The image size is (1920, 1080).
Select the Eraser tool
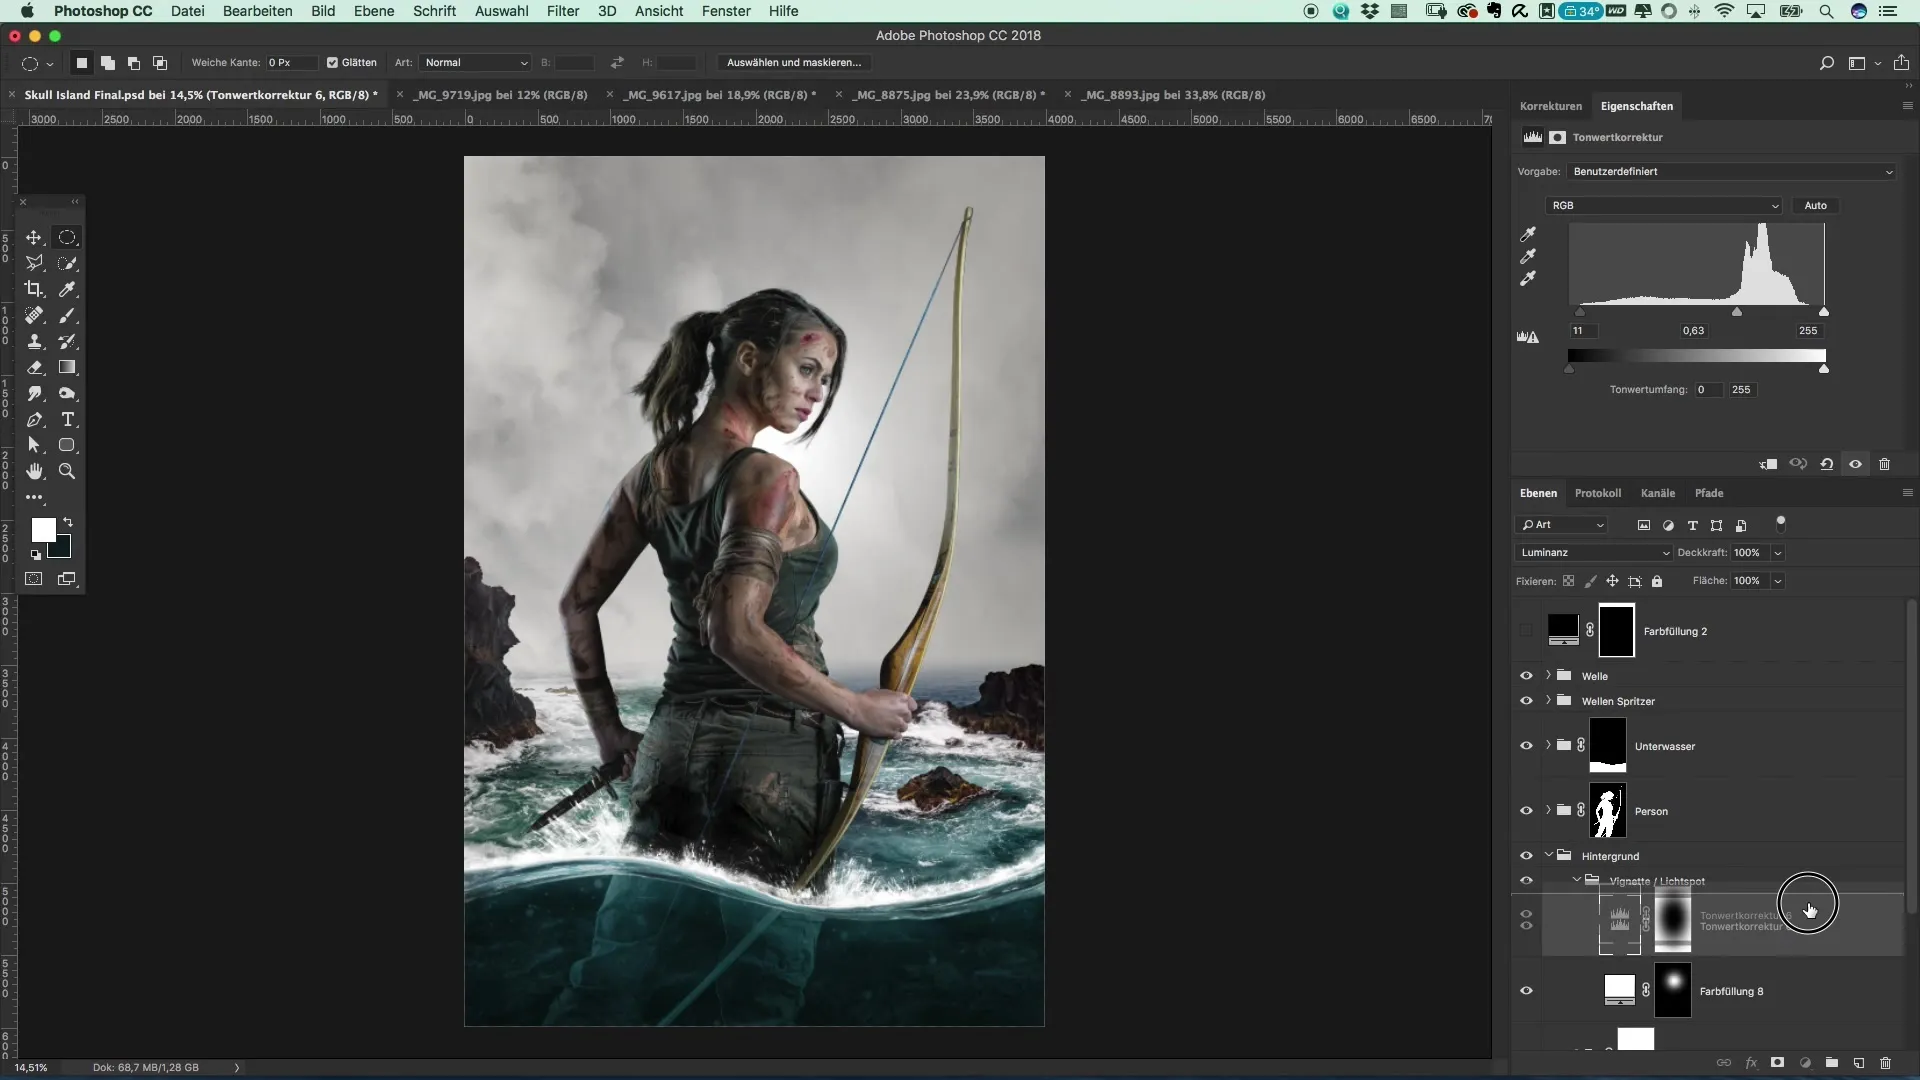pos(34,367)
